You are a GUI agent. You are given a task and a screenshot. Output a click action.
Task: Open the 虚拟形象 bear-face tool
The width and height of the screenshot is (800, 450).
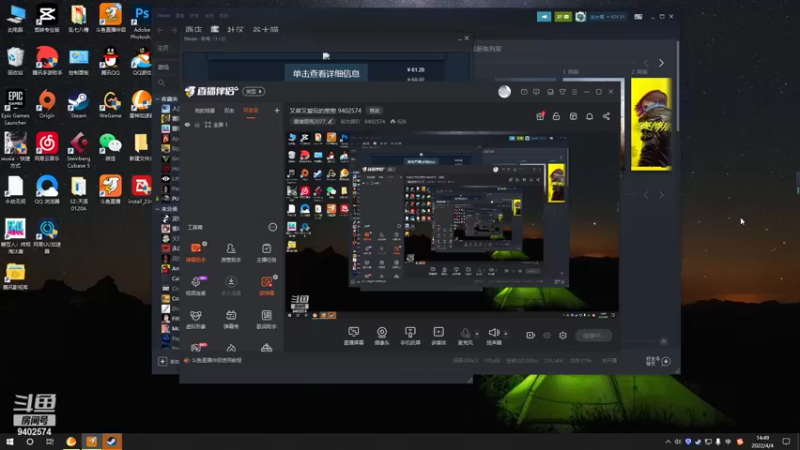point(196,318)
